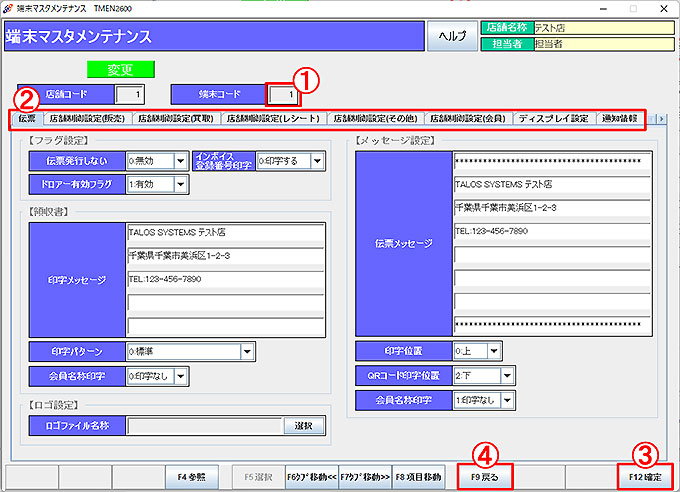The image size is (680, 492).
Task: Click the F6 タブ移動<< button
Action: (311, 477)
